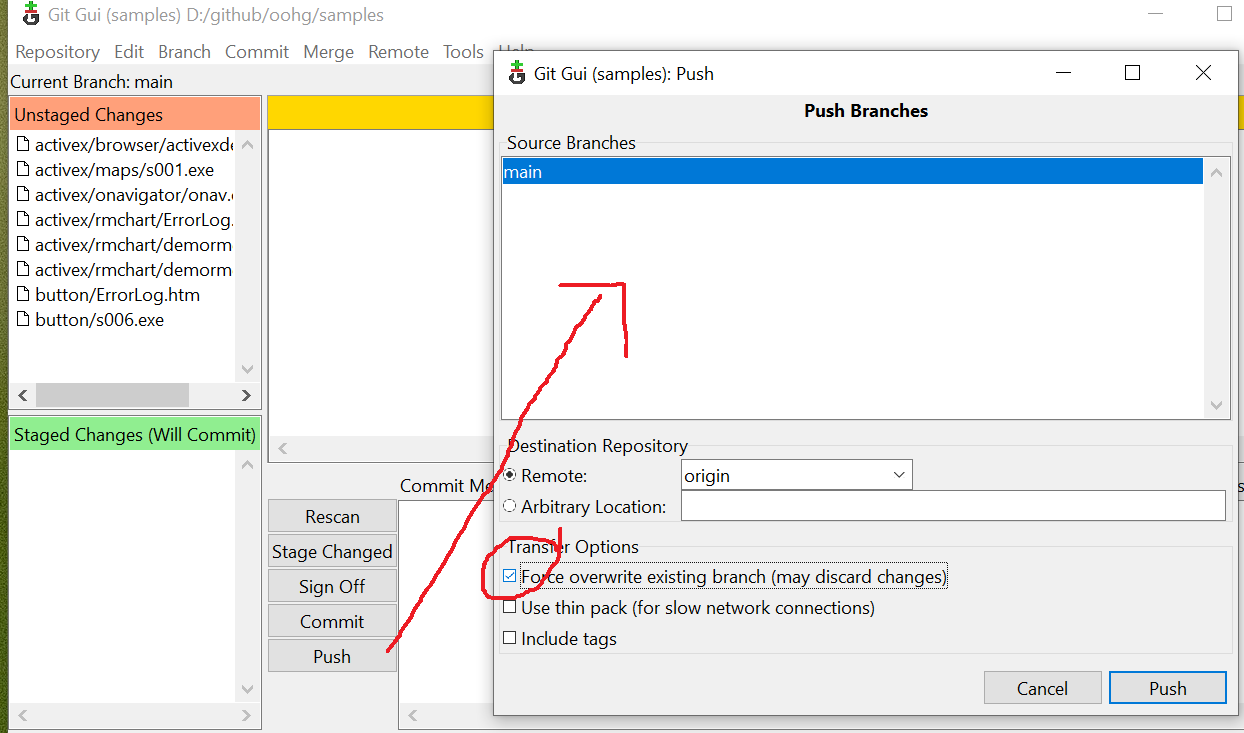Open the Commit menu
Screen dimensions: 1244x733
tap(257, 52)
